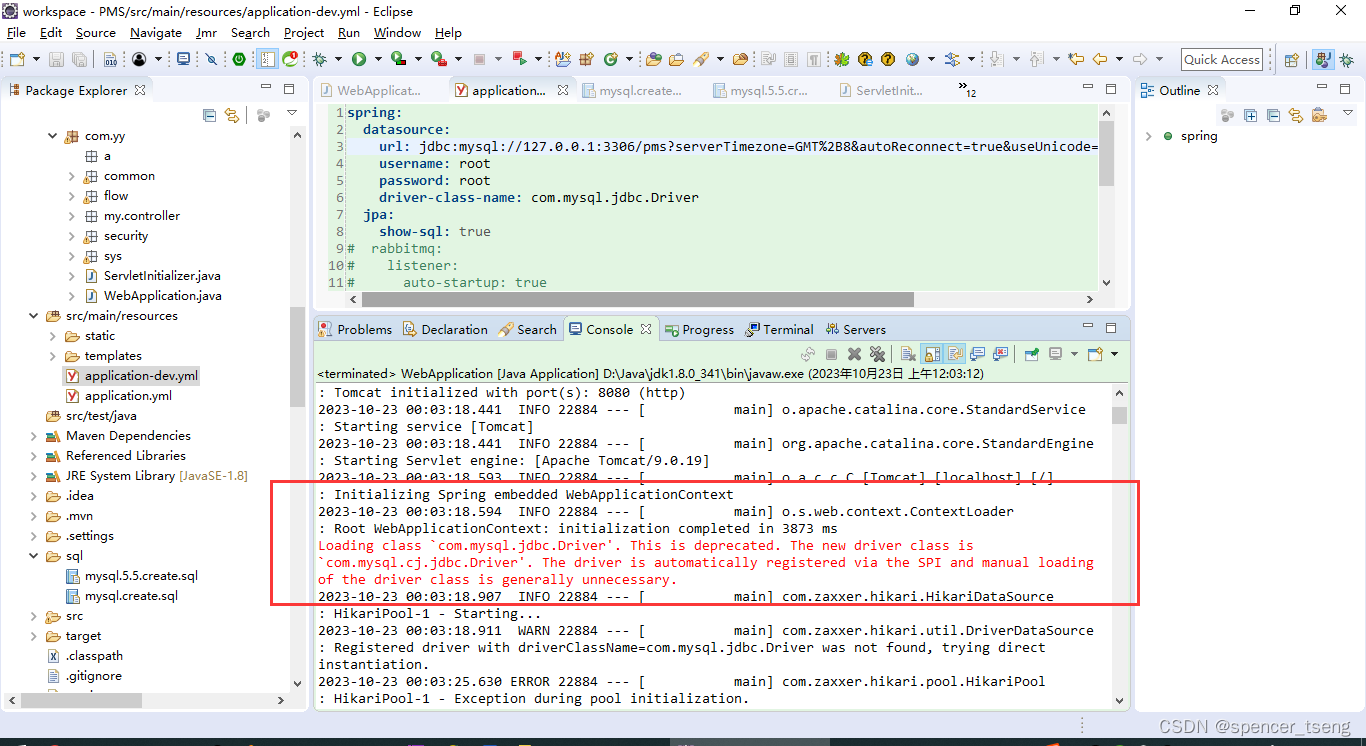Run the application using the green Run icon

(x=359, y=59)
